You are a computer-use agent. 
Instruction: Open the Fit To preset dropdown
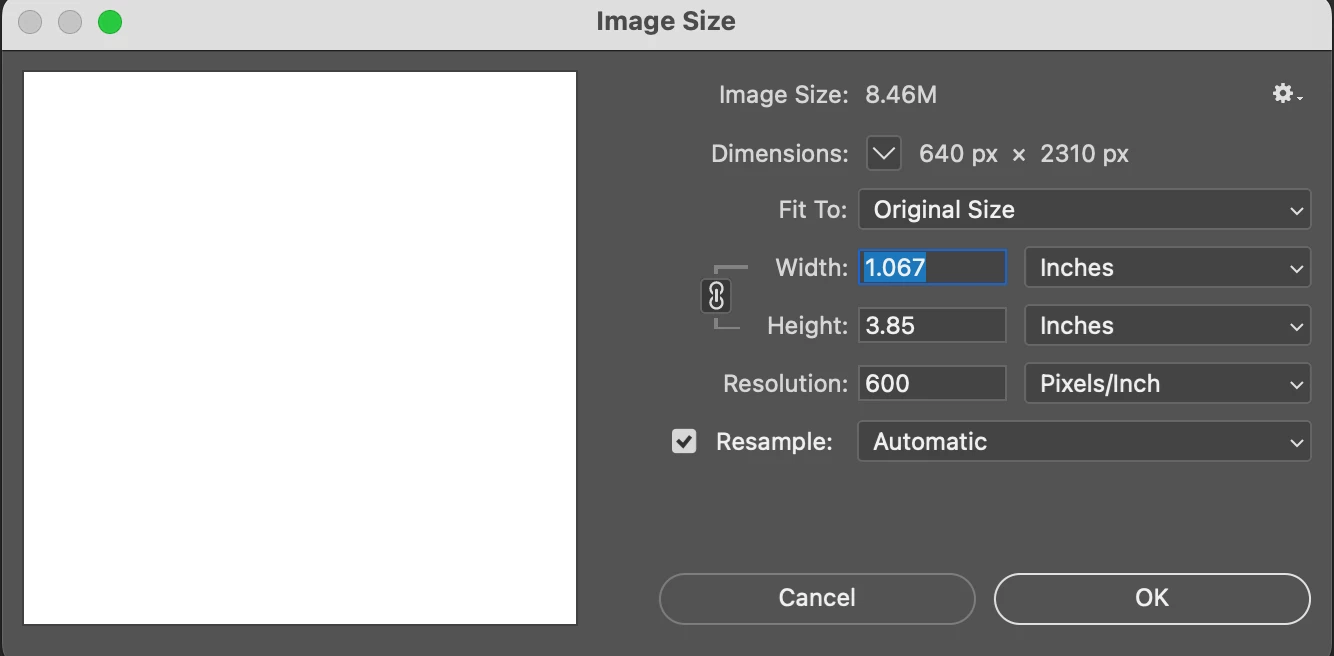pyautogui.click(x=1084, y=210)
